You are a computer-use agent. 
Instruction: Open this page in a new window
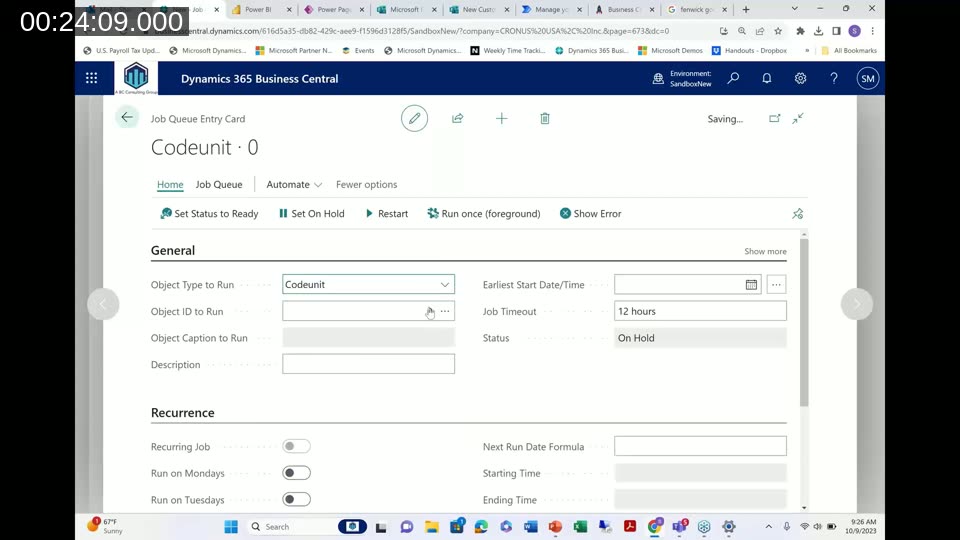[x=774, y=118]
